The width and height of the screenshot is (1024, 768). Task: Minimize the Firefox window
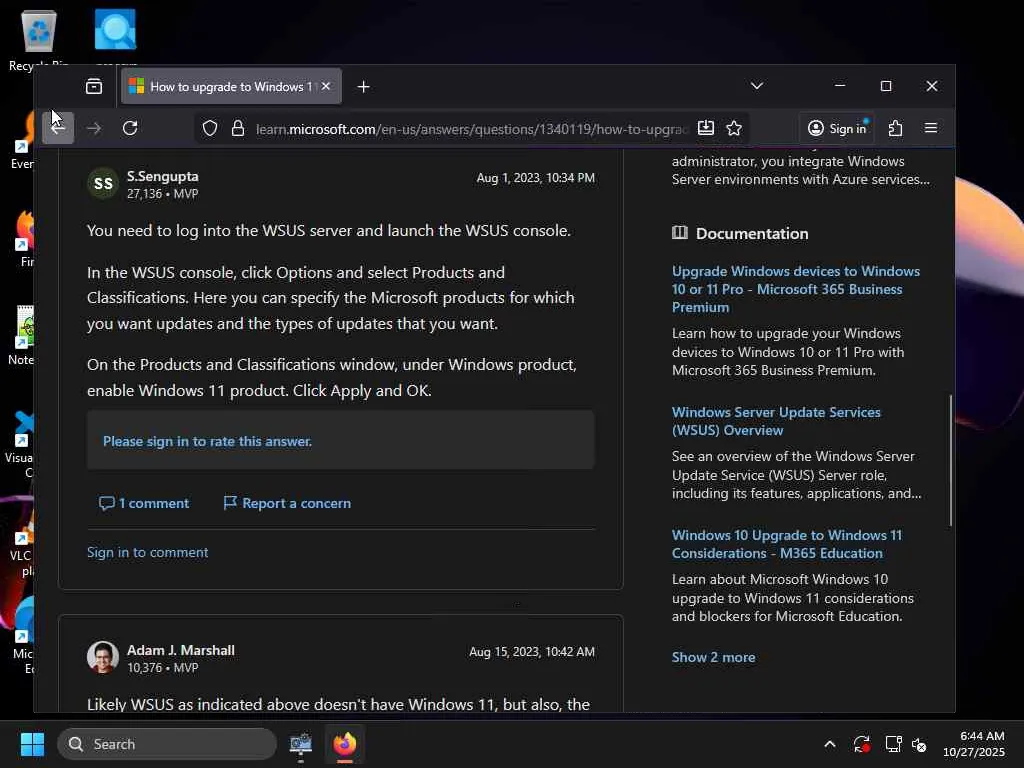840,86
